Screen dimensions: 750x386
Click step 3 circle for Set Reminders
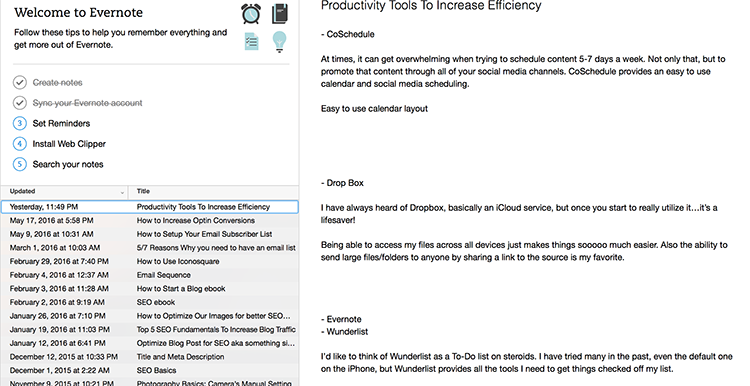[20, 123]
